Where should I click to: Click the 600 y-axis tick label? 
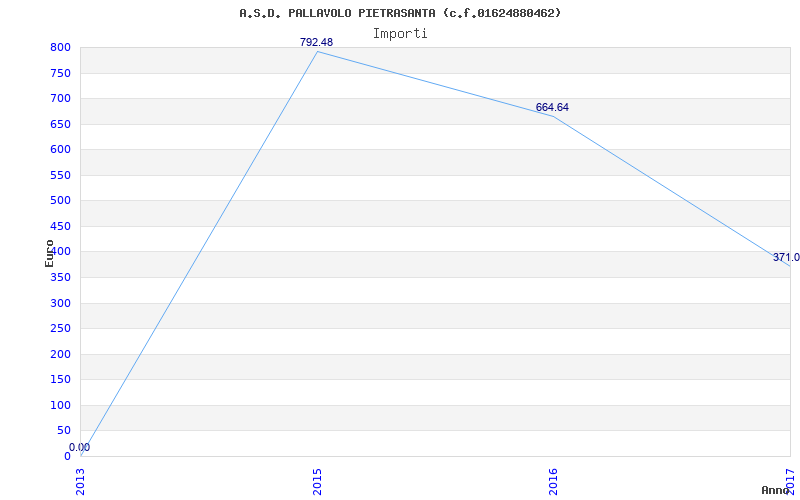point(60,149)
